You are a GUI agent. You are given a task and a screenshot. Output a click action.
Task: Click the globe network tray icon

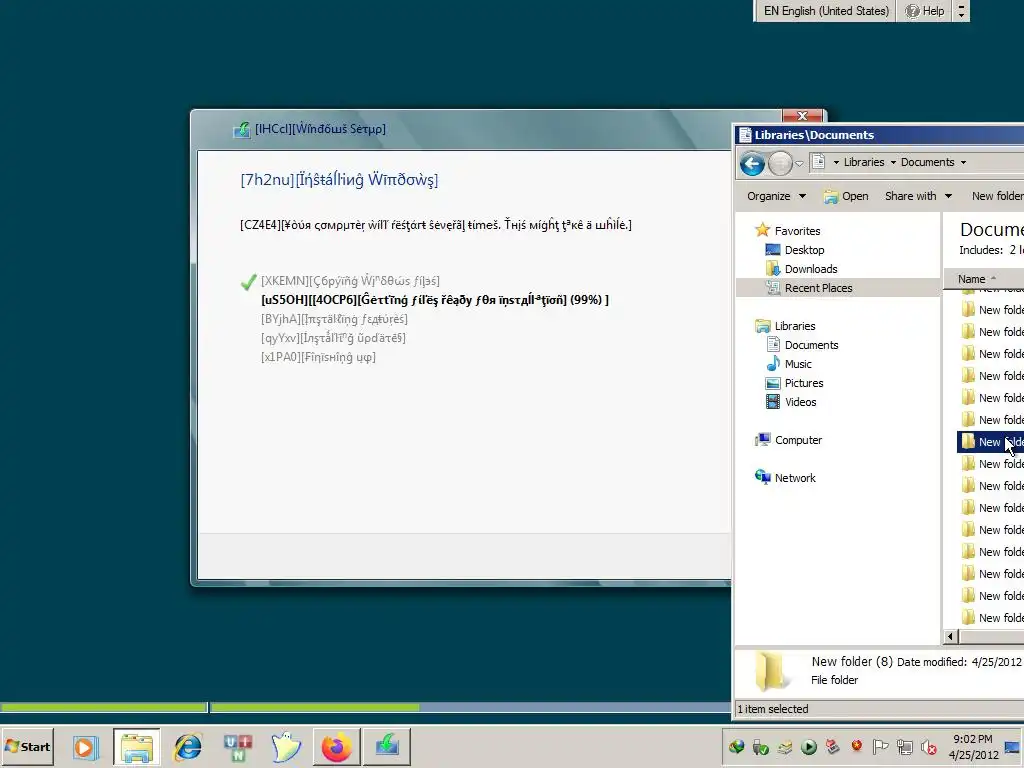(737, 746)
